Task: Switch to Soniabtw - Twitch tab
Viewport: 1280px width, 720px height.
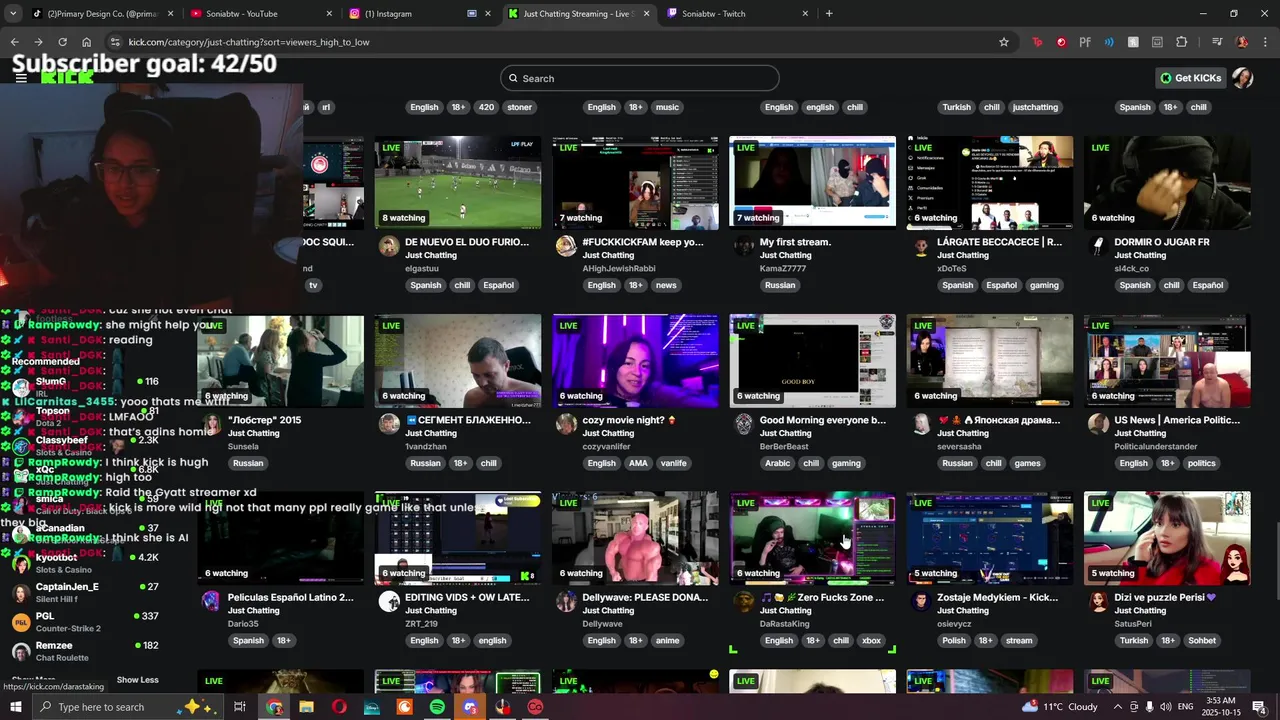Action: pos(738,14)
